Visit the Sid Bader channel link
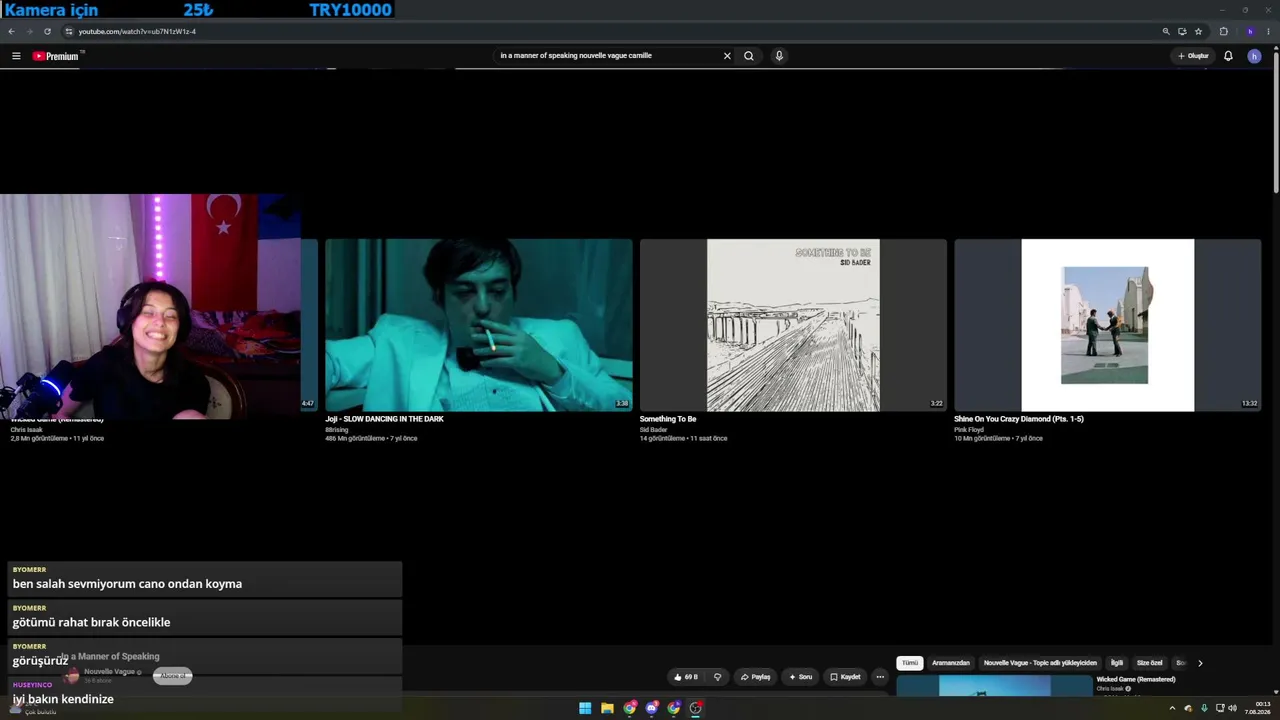The image size is (1280, 720). point(653,430)
